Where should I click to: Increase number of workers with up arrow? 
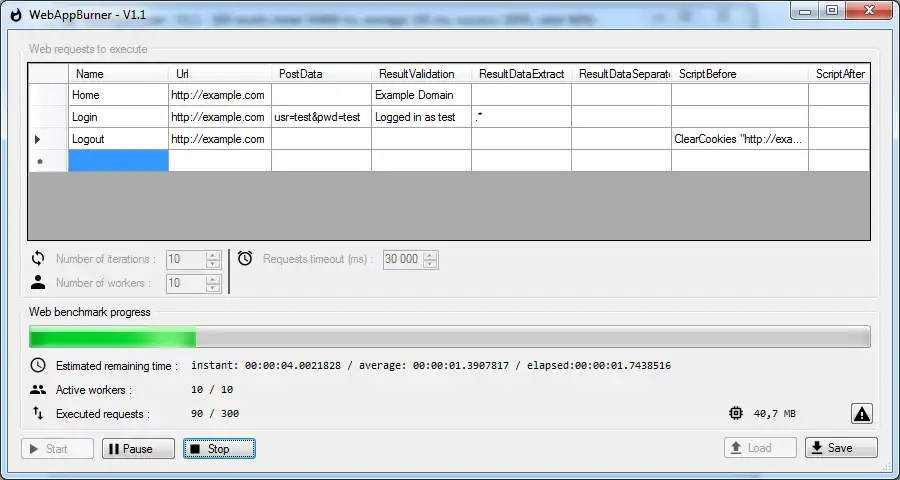(213, 279)
